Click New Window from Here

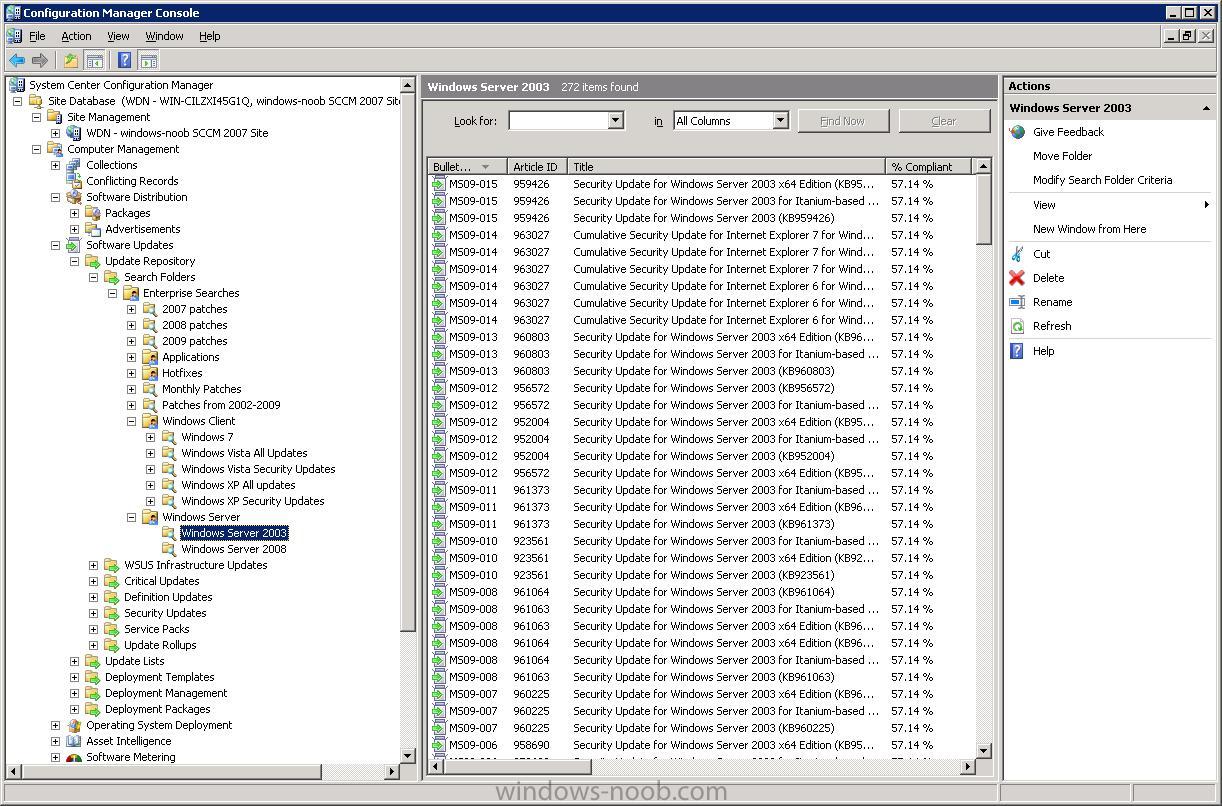point(1089,229)
